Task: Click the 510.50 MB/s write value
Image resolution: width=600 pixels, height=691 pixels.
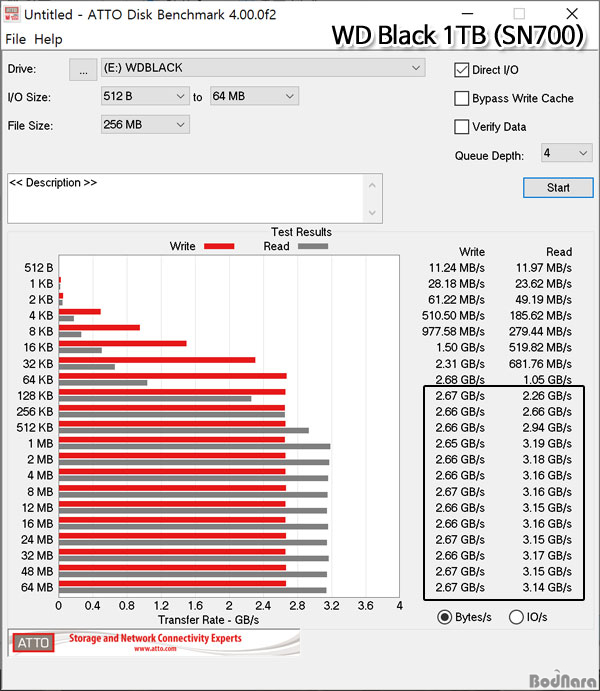Action: 453,316
